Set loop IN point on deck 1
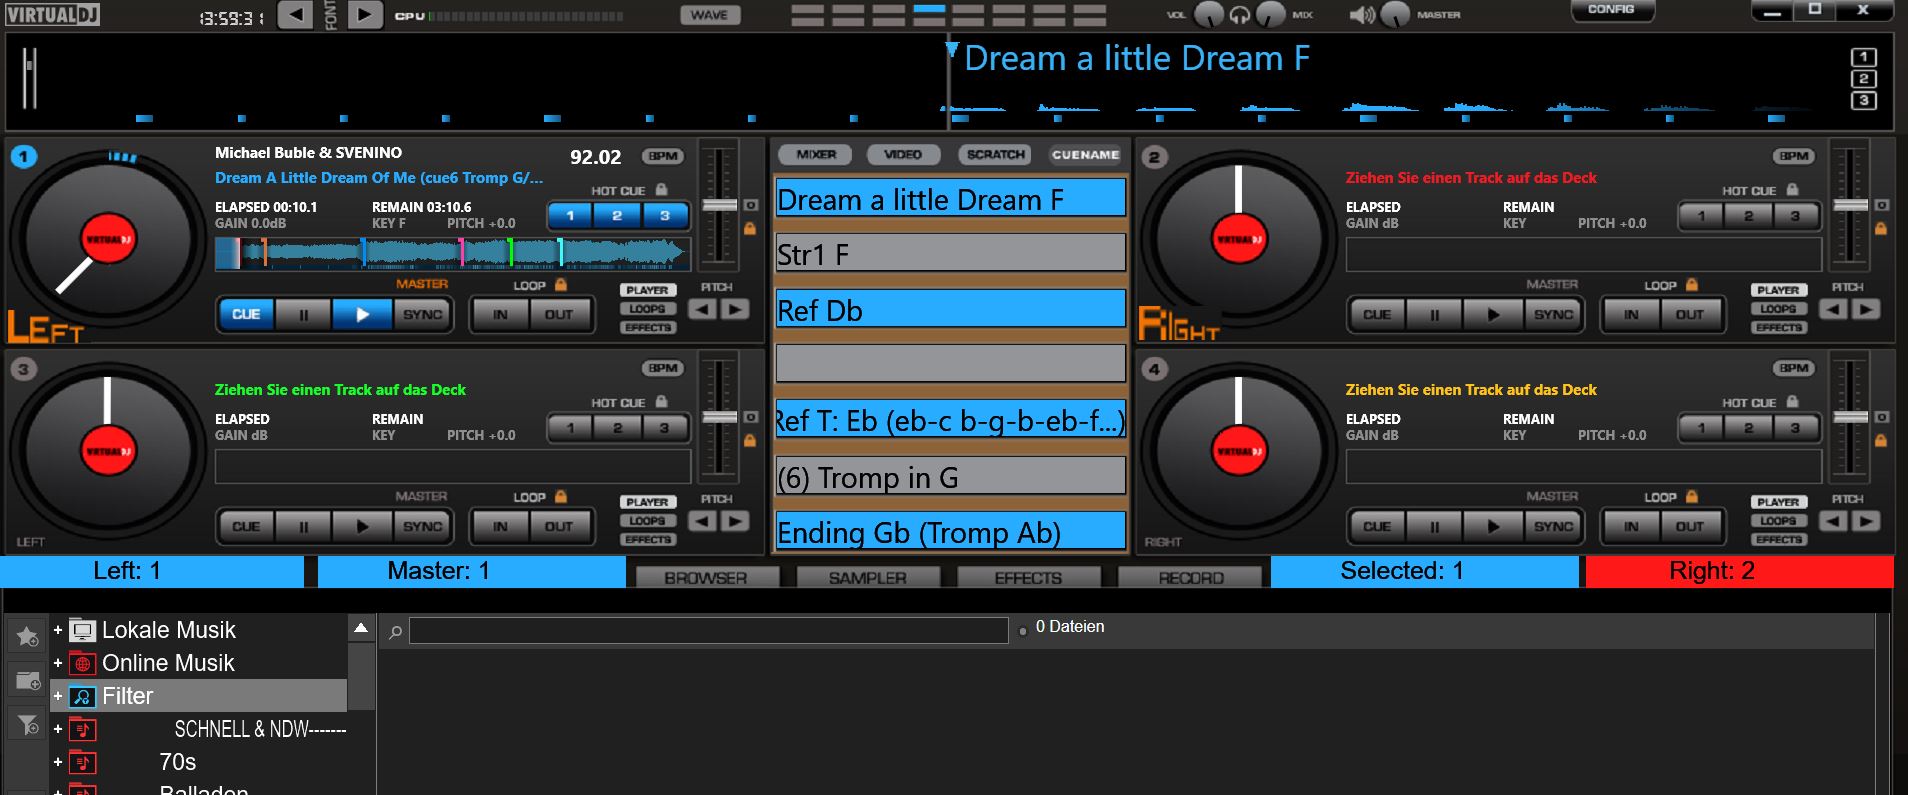This screenshot has width=1908, height=795. 500,314
